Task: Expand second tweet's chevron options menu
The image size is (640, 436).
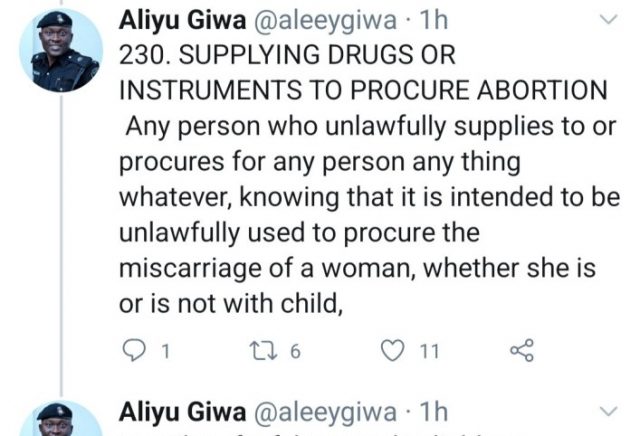Action: (606, 411)
